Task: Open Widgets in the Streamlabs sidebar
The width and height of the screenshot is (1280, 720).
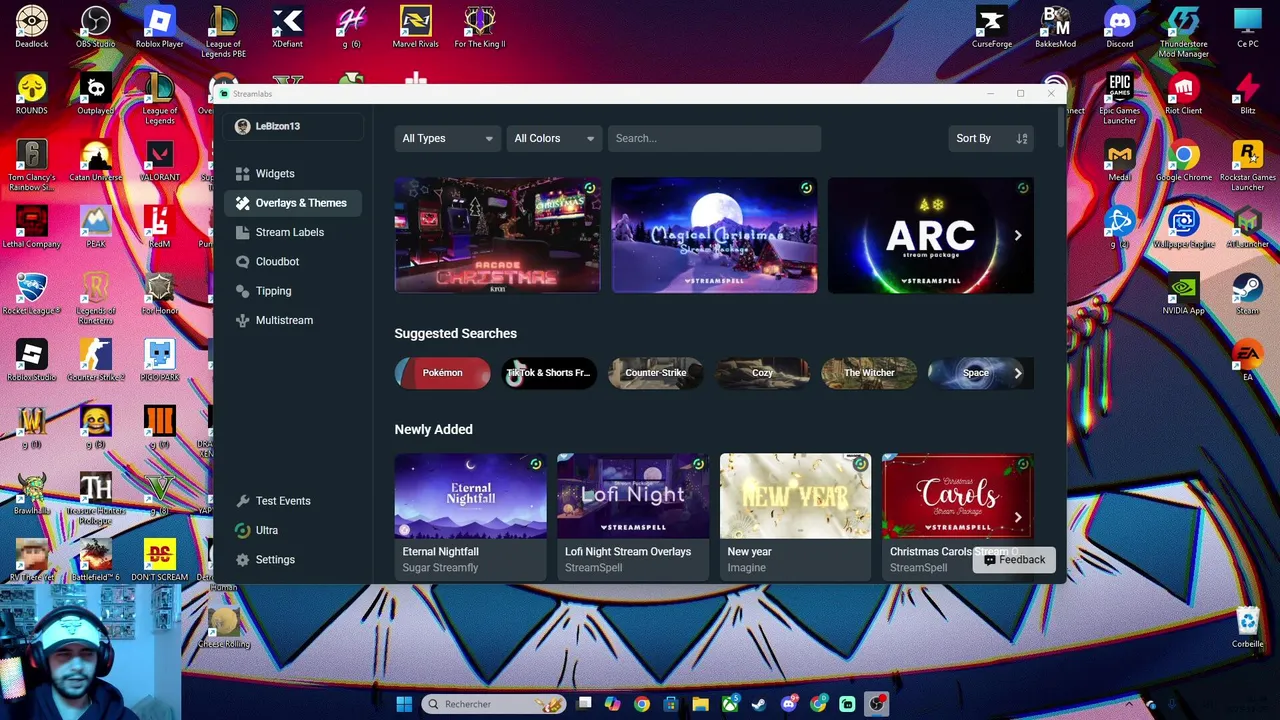Action: (x=275, y=173)
